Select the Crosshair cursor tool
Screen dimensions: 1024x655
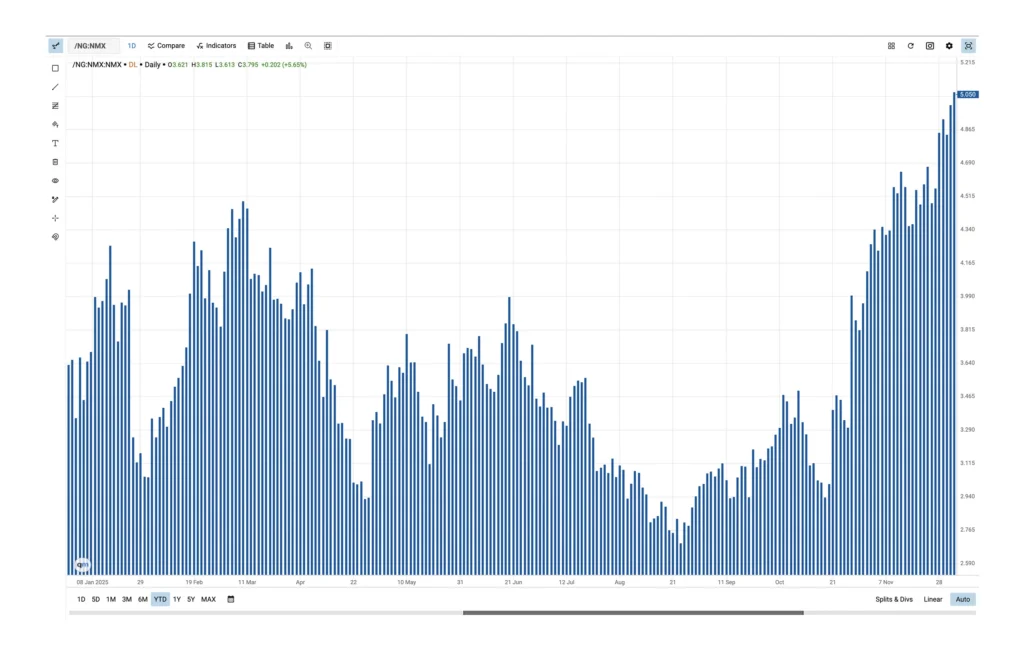[x=55, y=218]
